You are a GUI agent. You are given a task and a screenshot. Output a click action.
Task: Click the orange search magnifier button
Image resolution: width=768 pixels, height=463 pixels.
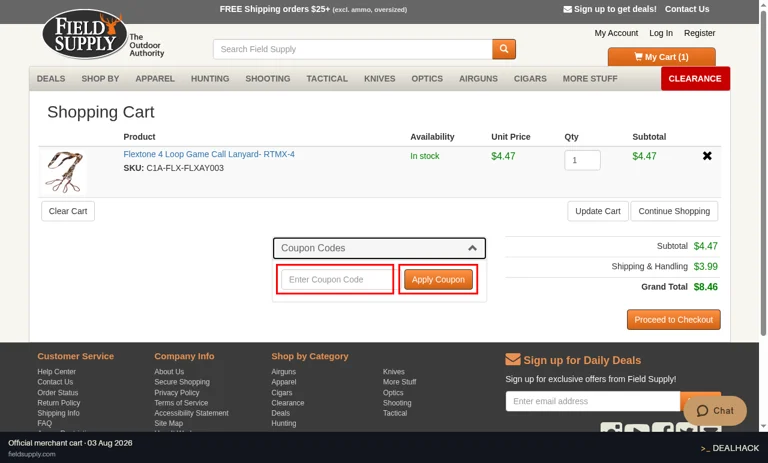(504, 49)
